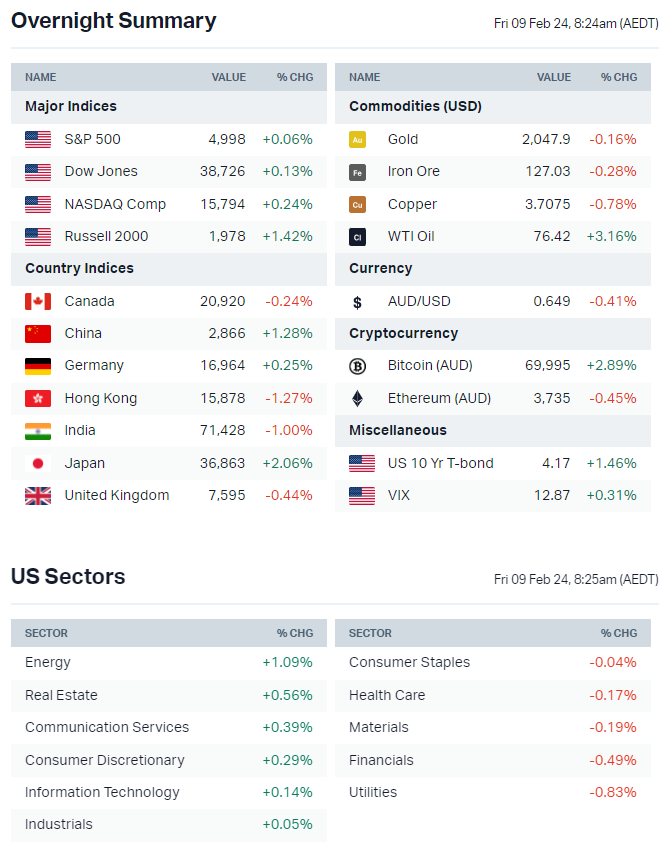Click the Bitcoin logo icon
This screenshot has height=843, width=670.
pyautogui.click(x=358, y=366)
